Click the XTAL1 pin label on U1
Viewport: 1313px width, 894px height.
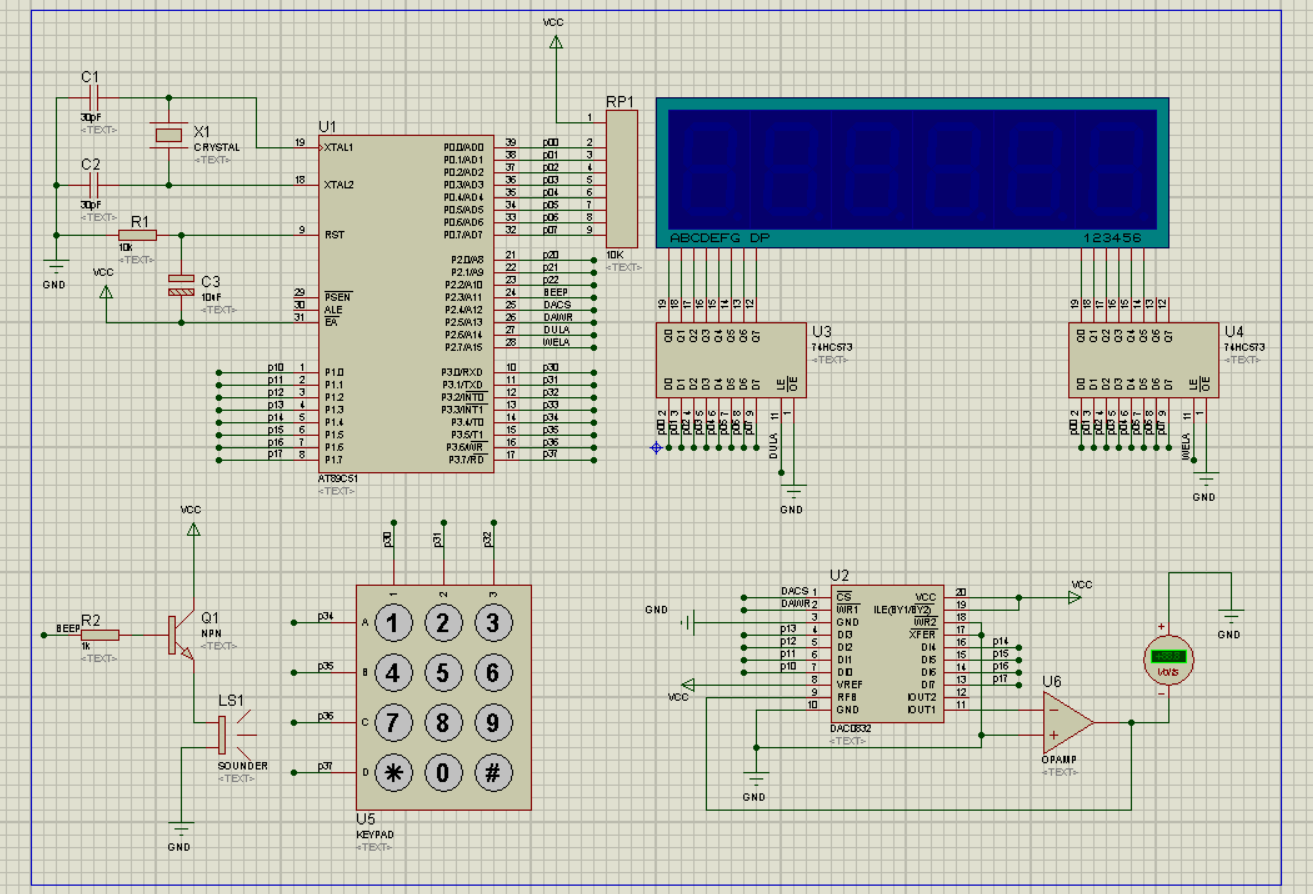339,147
